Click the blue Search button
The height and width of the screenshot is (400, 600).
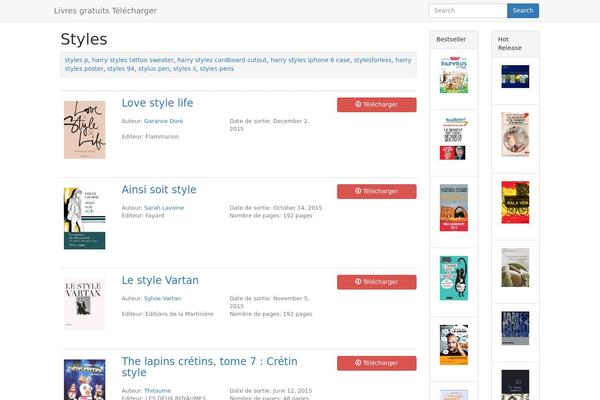pyautogui.click(x=523, y=11)
